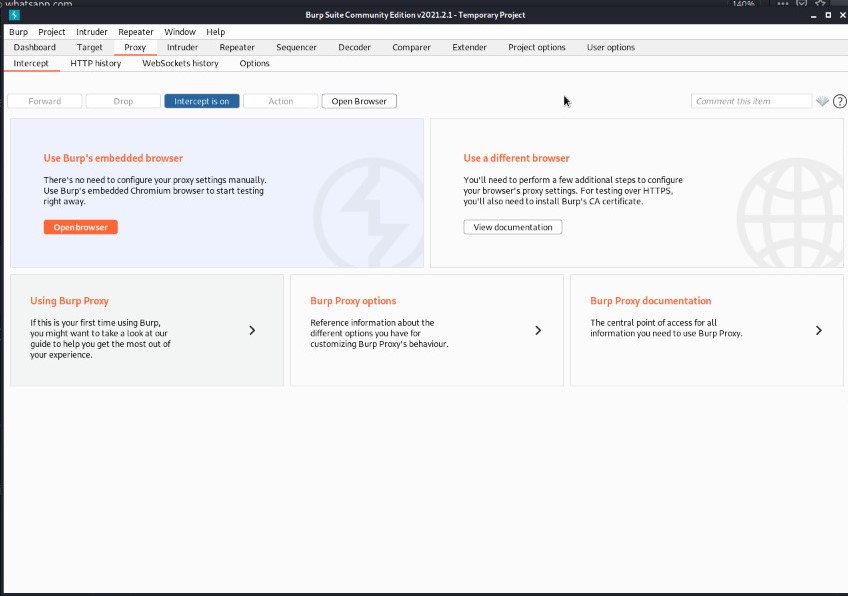Click the Use Burp's embedded browser heading
Screen dimensions: 848x596
113,158
